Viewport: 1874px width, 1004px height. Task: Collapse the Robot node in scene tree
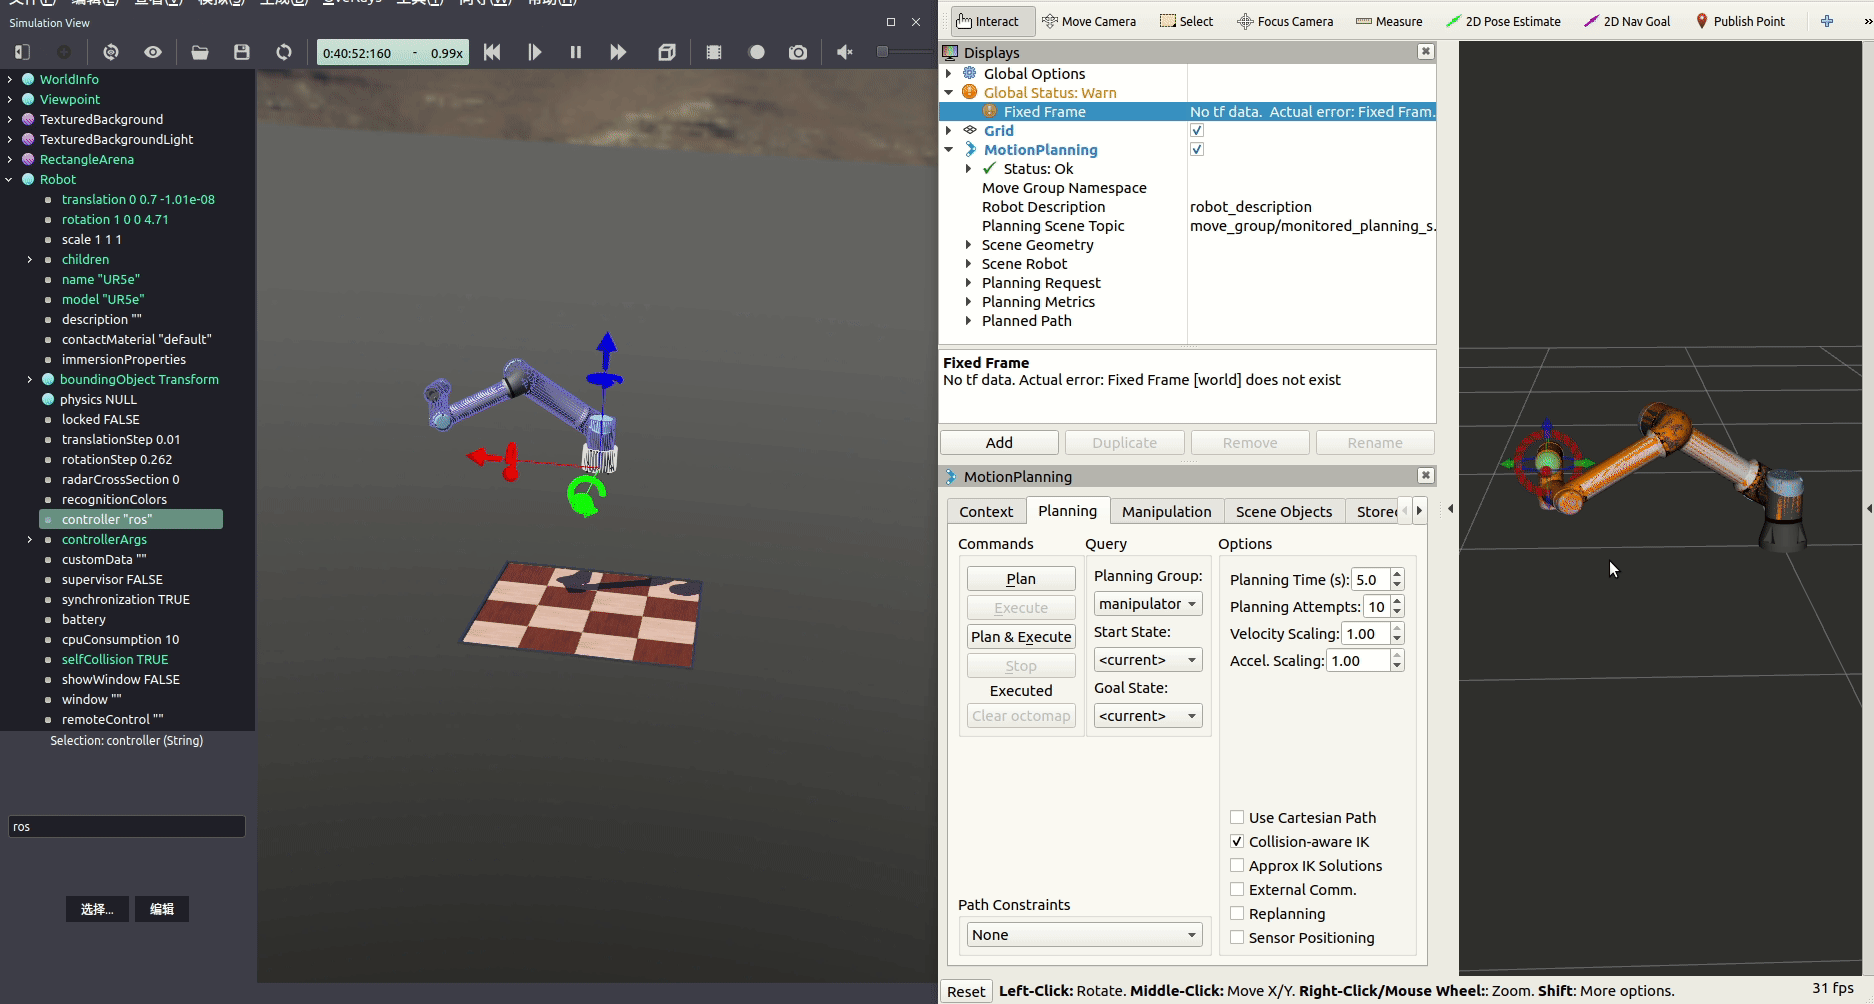pos(10,179)
